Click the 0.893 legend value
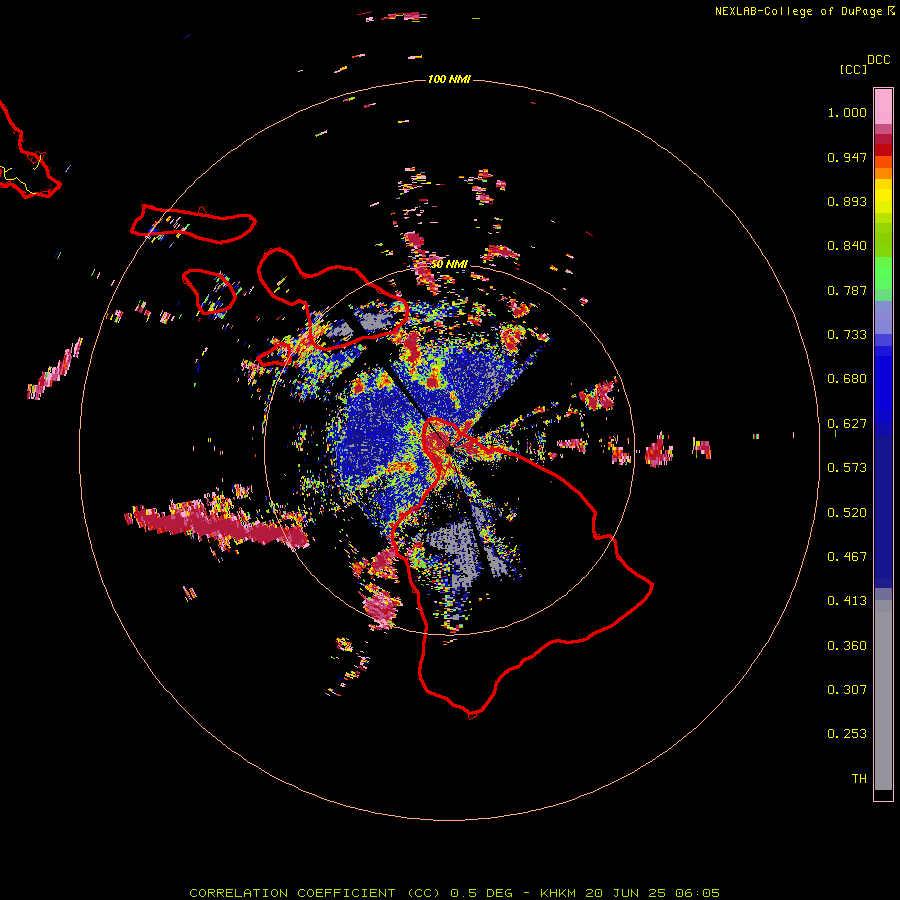This screenshot has width=900, height=900. [x=847, y=201]
